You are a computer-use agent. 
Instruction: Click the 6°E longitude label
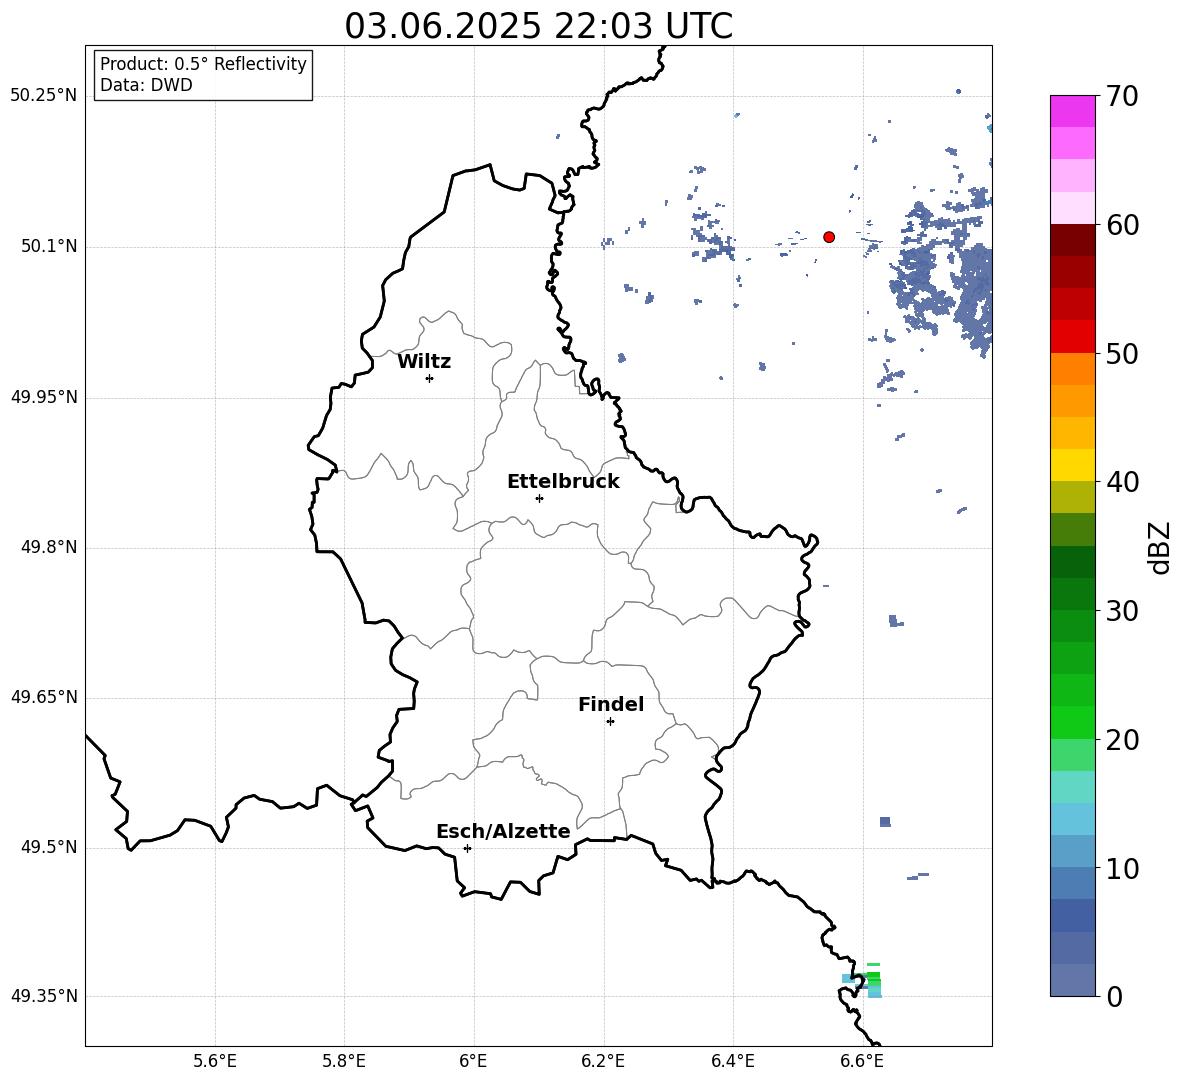point(473,1061)
